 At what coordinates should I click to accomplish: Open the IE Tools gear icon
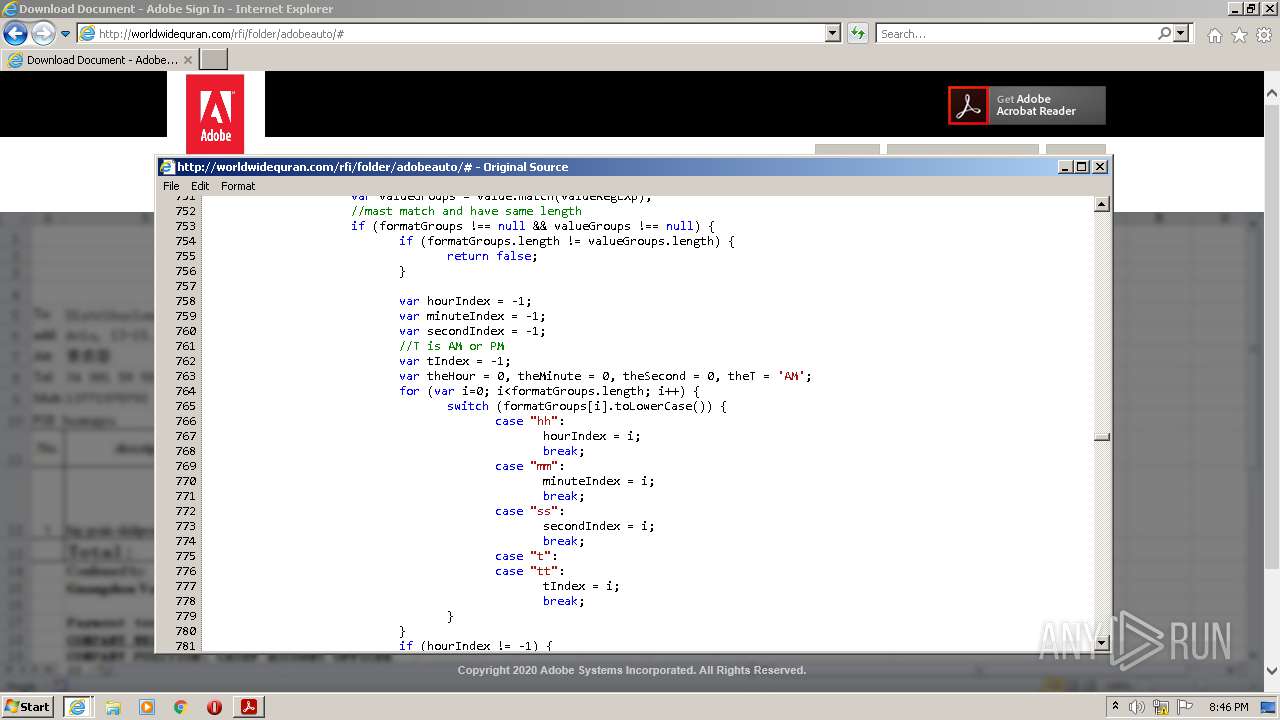coord(1264,35)
